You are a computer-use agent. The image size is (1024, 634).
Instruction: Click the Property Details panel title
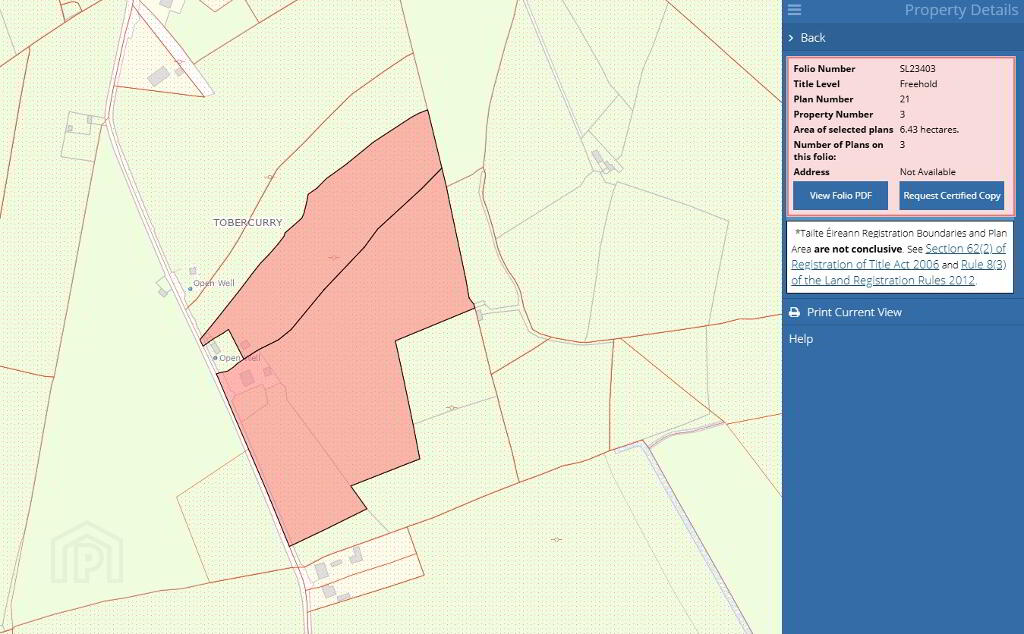point(960,10)
